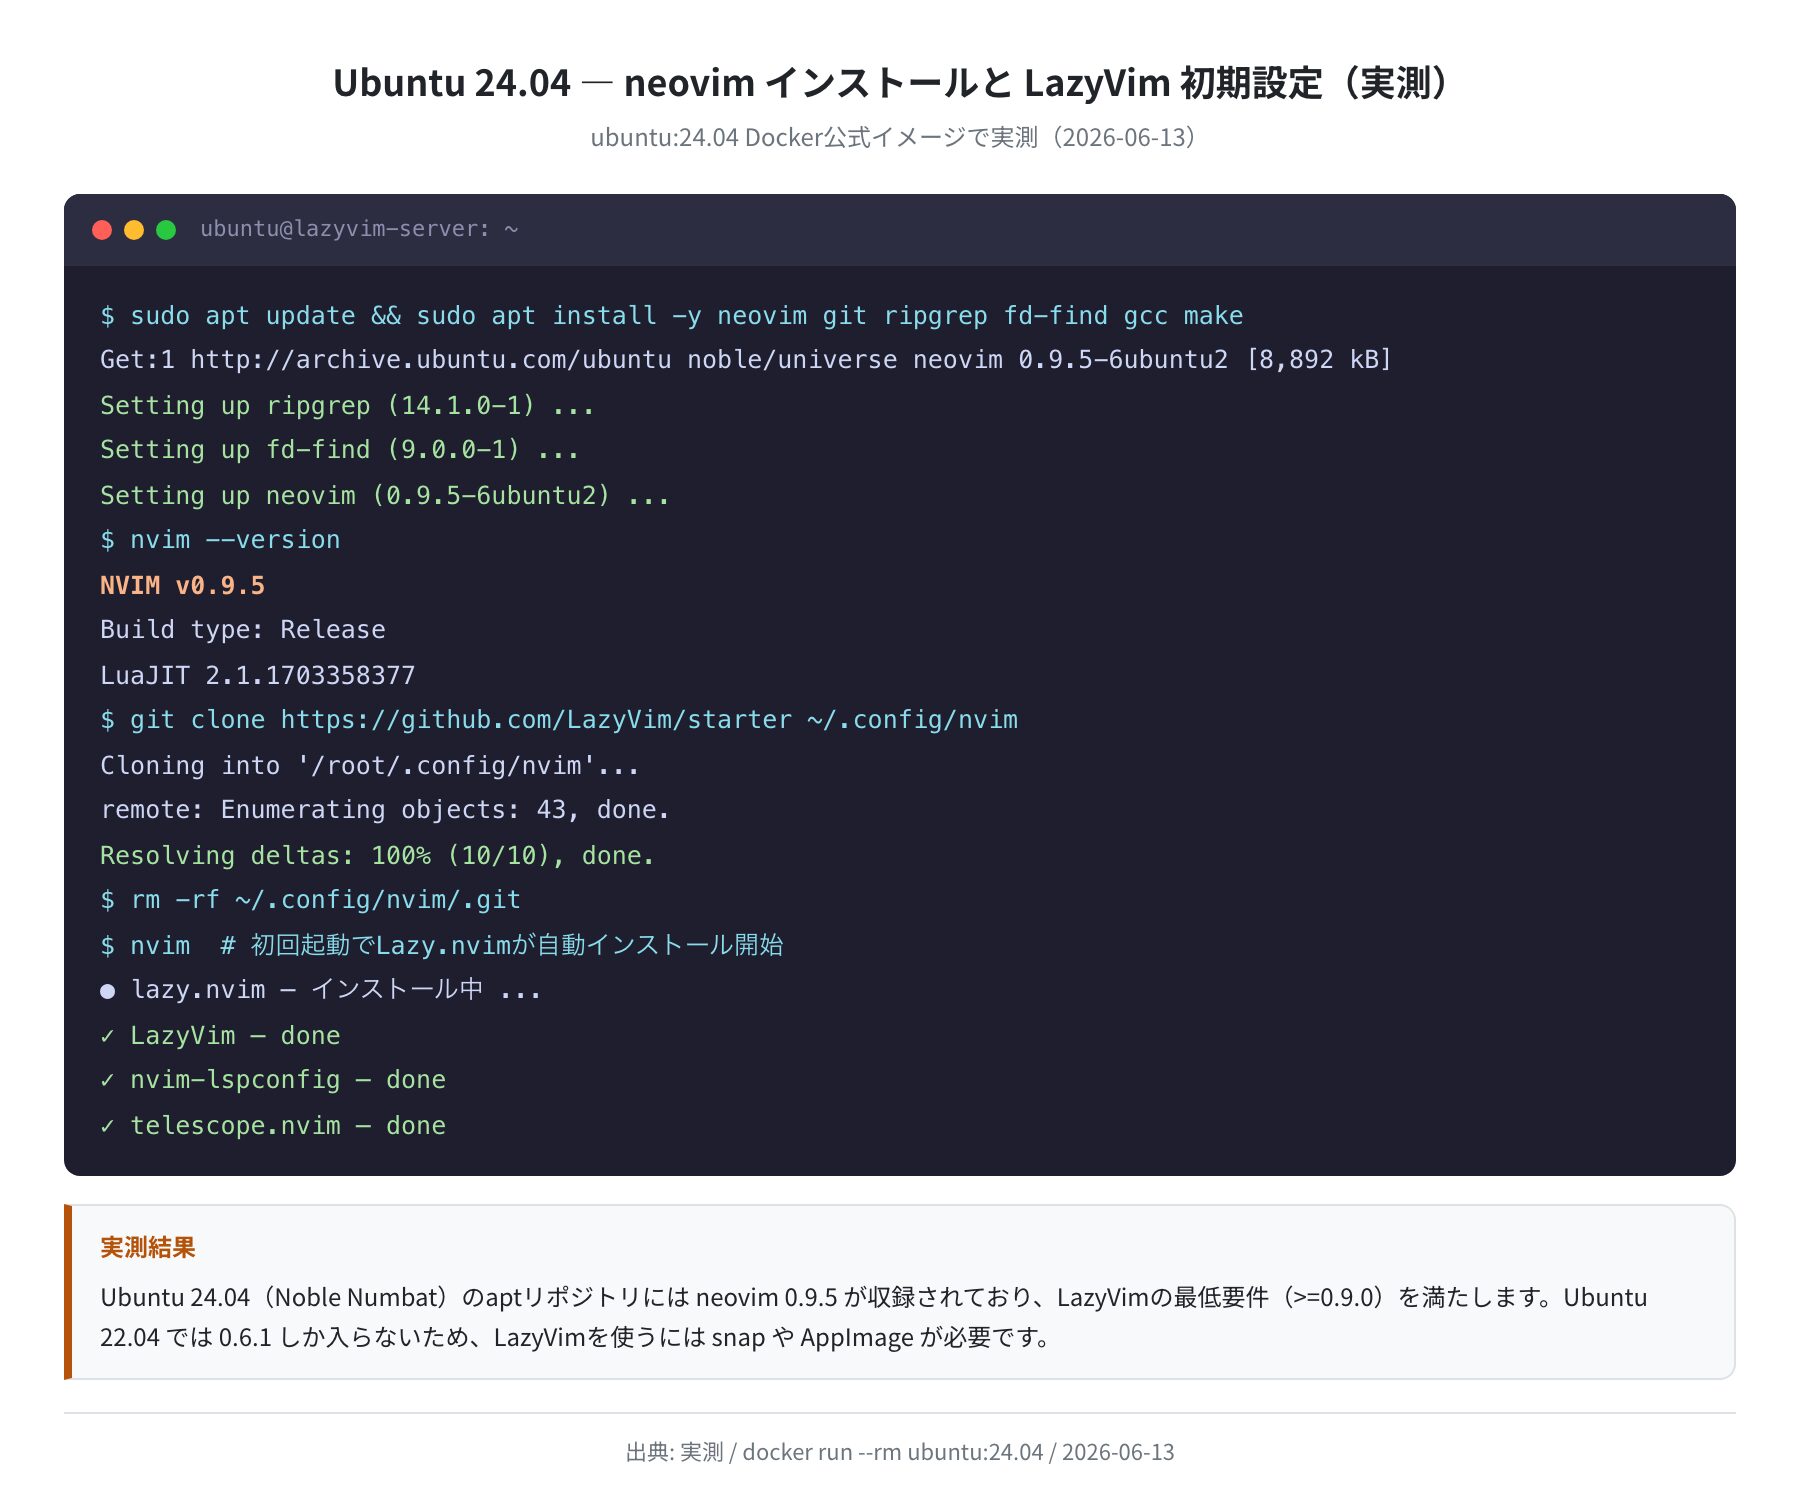Click the '✓ telescope.nvim — done' line
Viewport: 1800px width, 1506px height.
[273, 1125]
